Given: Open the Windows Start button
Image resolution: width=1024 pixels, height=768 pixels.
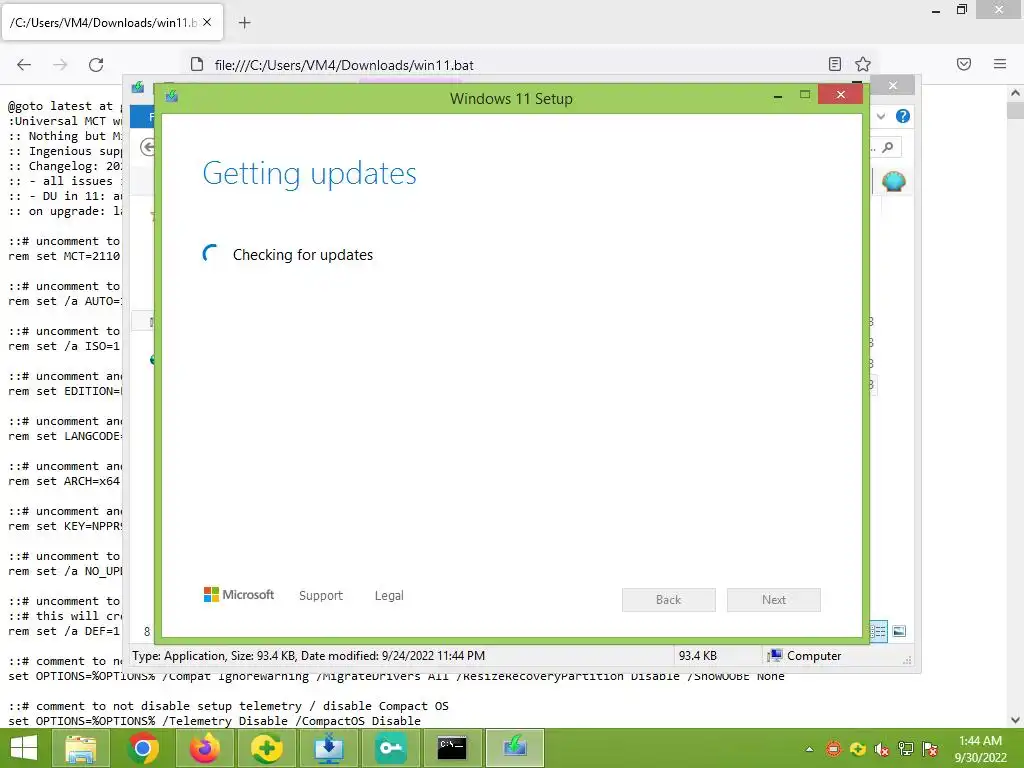Looking at the screenshot, I should (24, 748).
